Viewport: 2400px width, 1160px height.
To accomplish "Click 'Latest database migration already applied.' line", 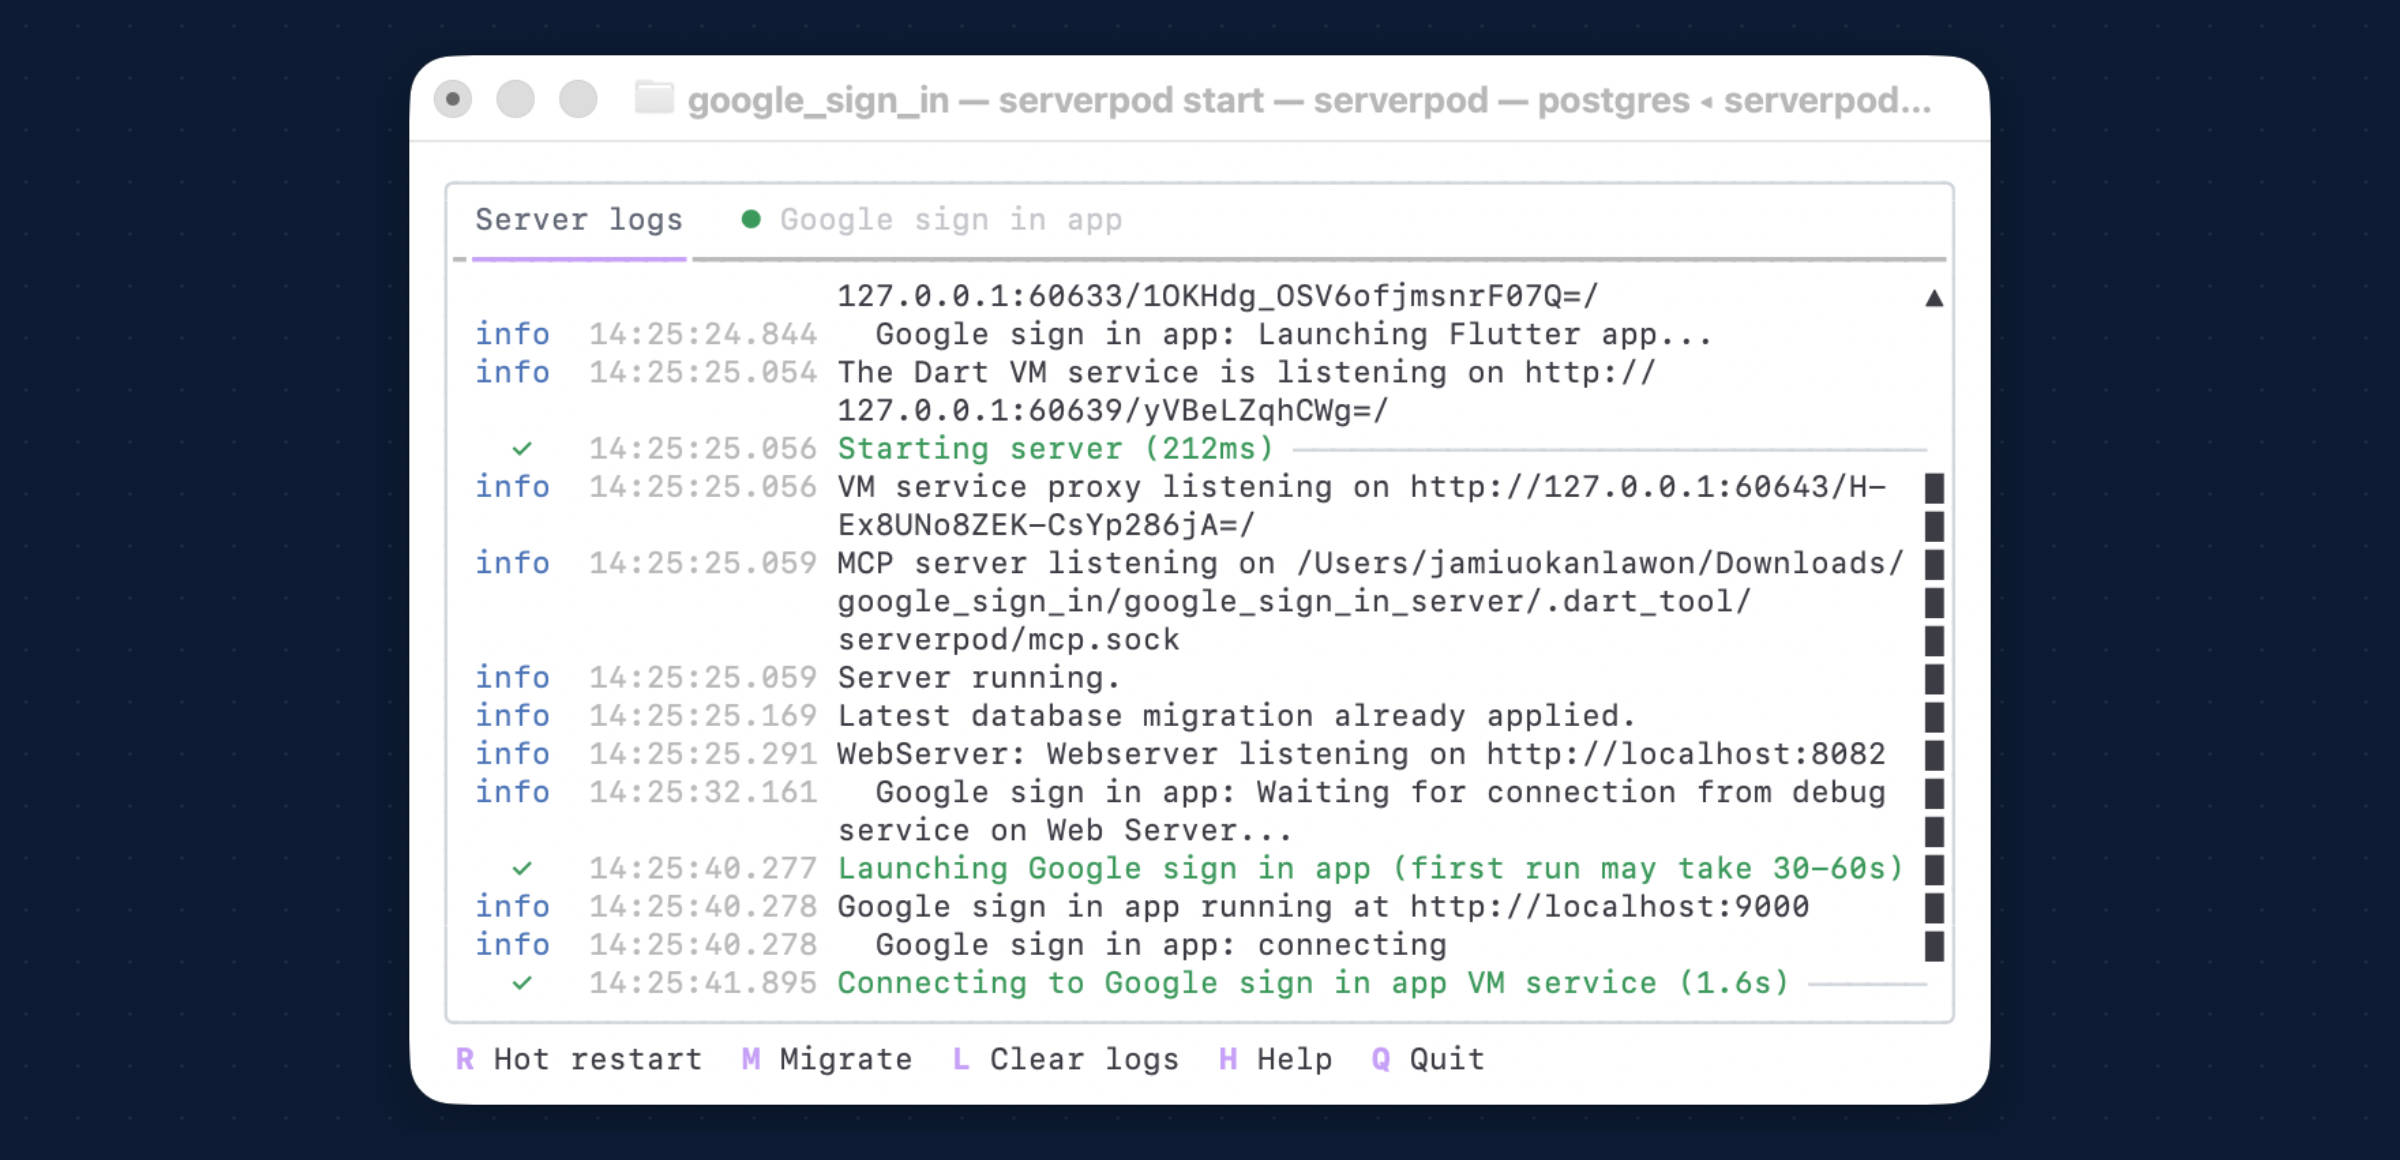I will tap(1237, 715).
